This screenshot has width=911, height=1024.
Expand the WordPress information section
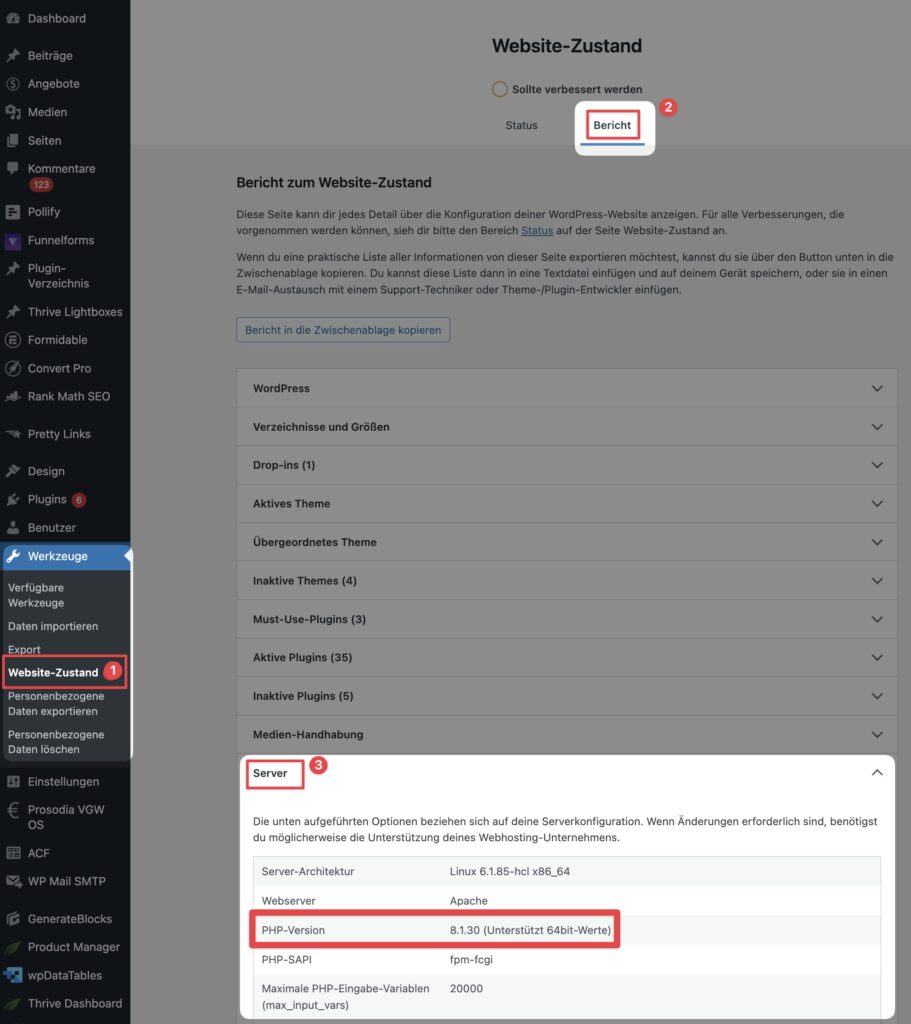tap(566, 388)
